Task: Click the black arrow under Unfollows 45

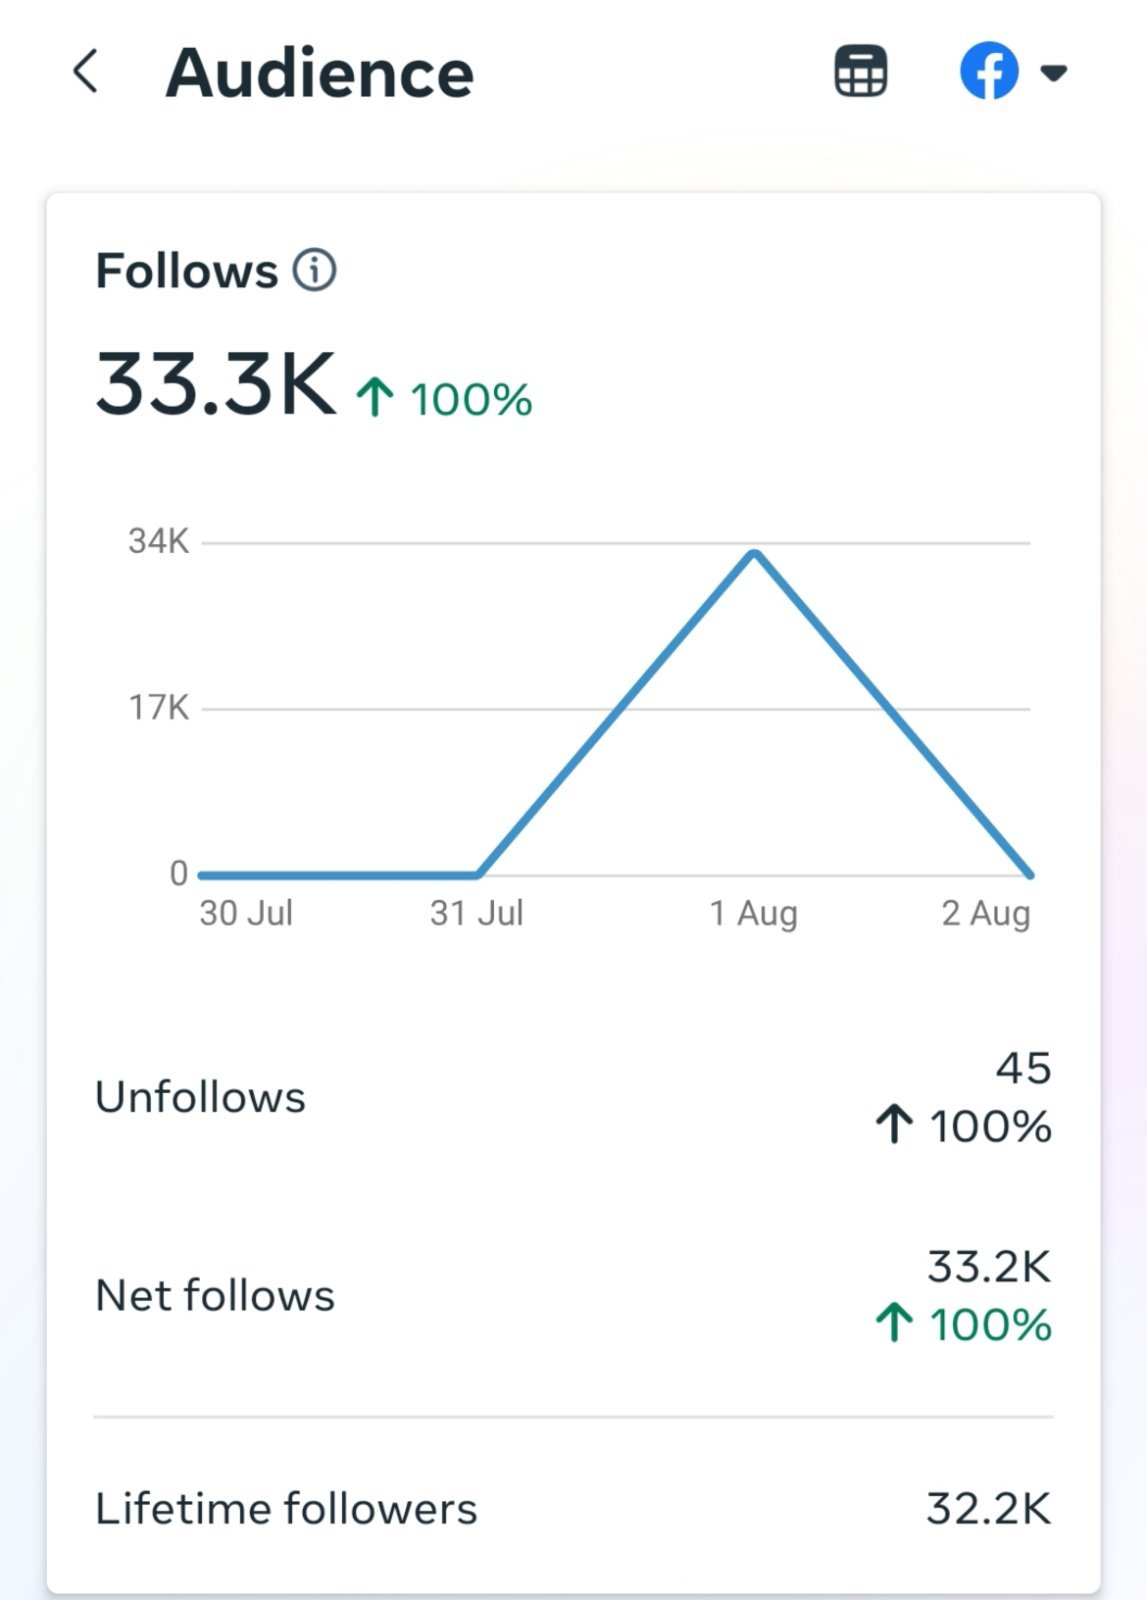Action: pyautogui.click(x=895, y=1125)
